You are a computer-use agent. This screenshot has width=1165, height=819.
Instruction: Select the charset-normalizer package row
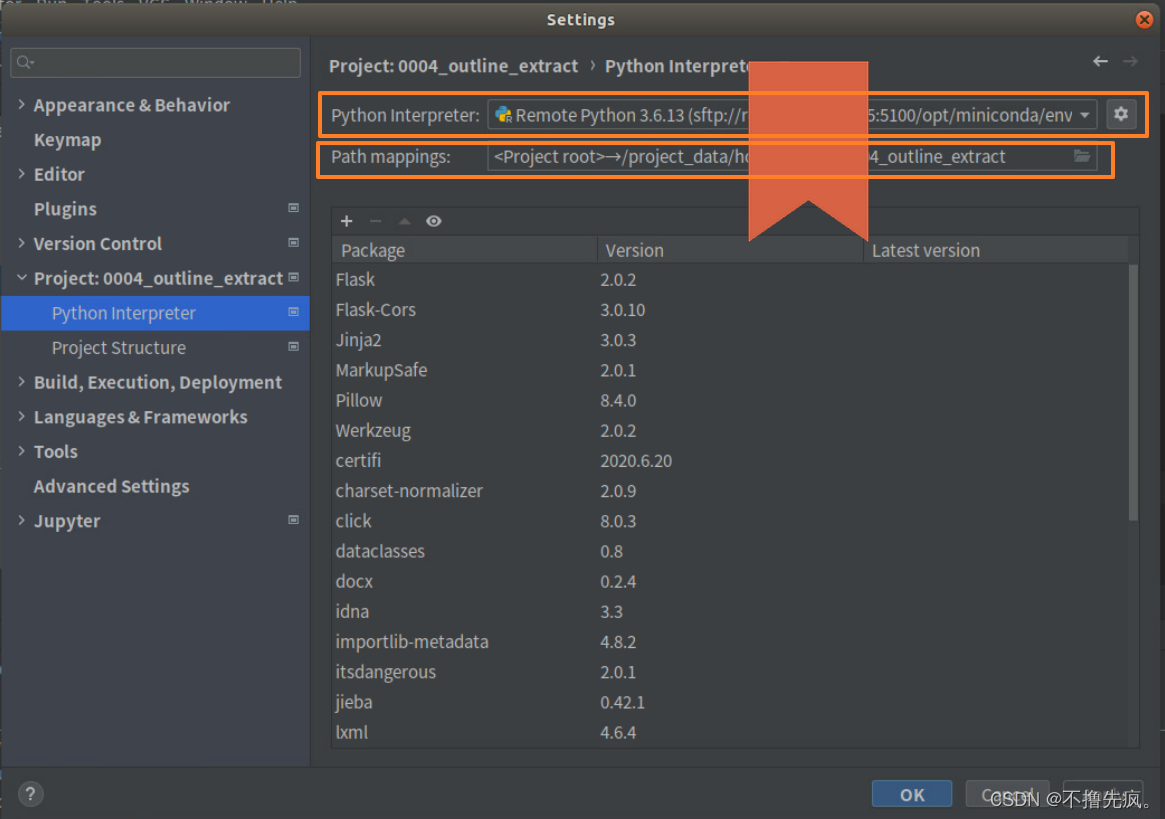point(730,491)
